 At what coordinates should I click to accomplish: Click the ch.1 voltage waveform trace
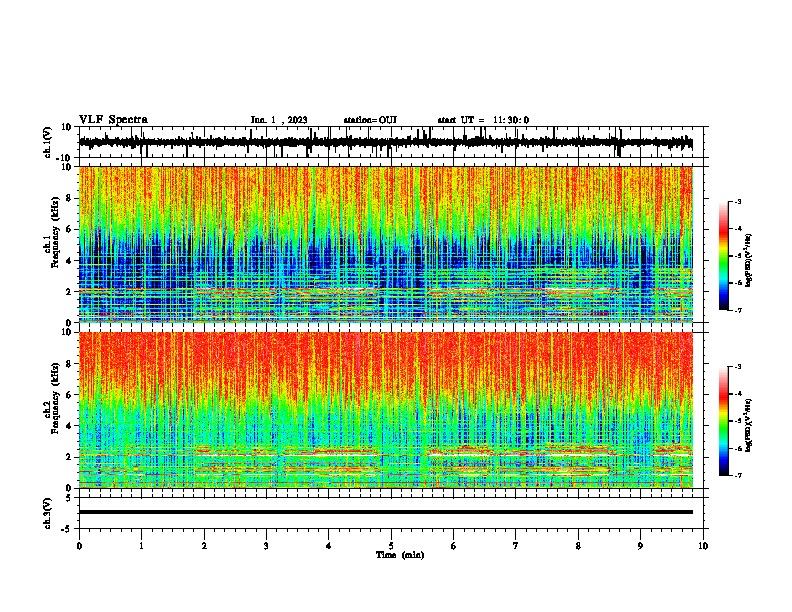point(385,142)
